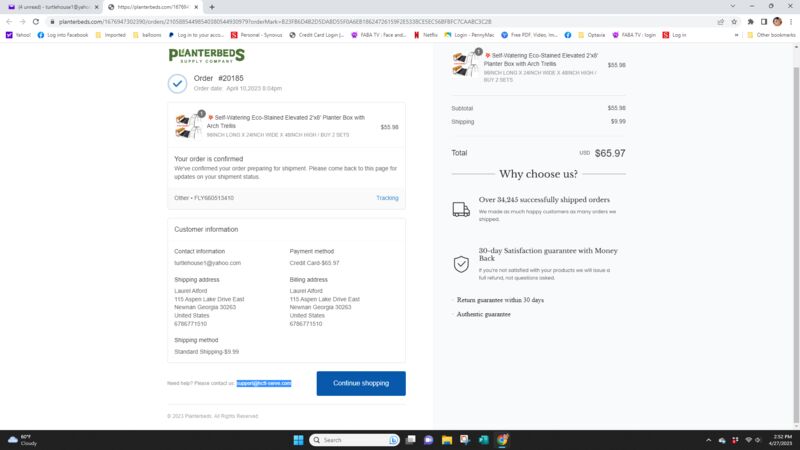Open the browser extensions puzzle icon
Image resolution: width=800 pixels, height=450 pixels.
pos(751,22)
